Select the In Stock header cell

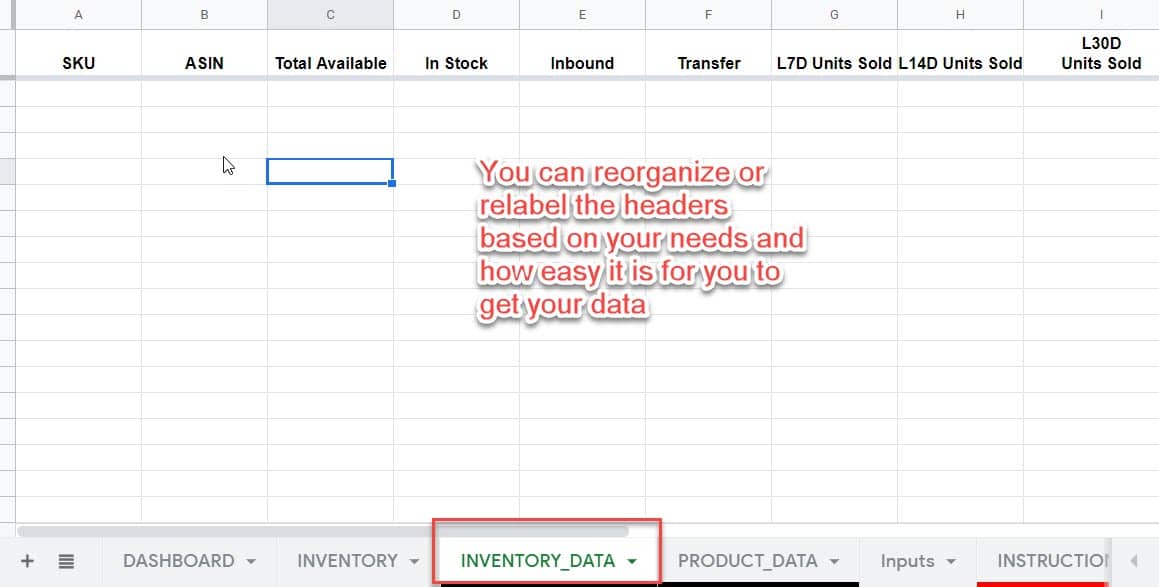pyautogui.click(x=456, y=63)
